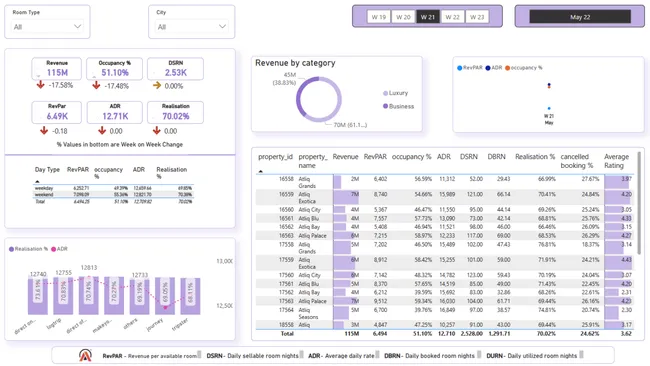The image size is (650, 366).
Task: Click the May 22 month button
Action: (580, 17)
